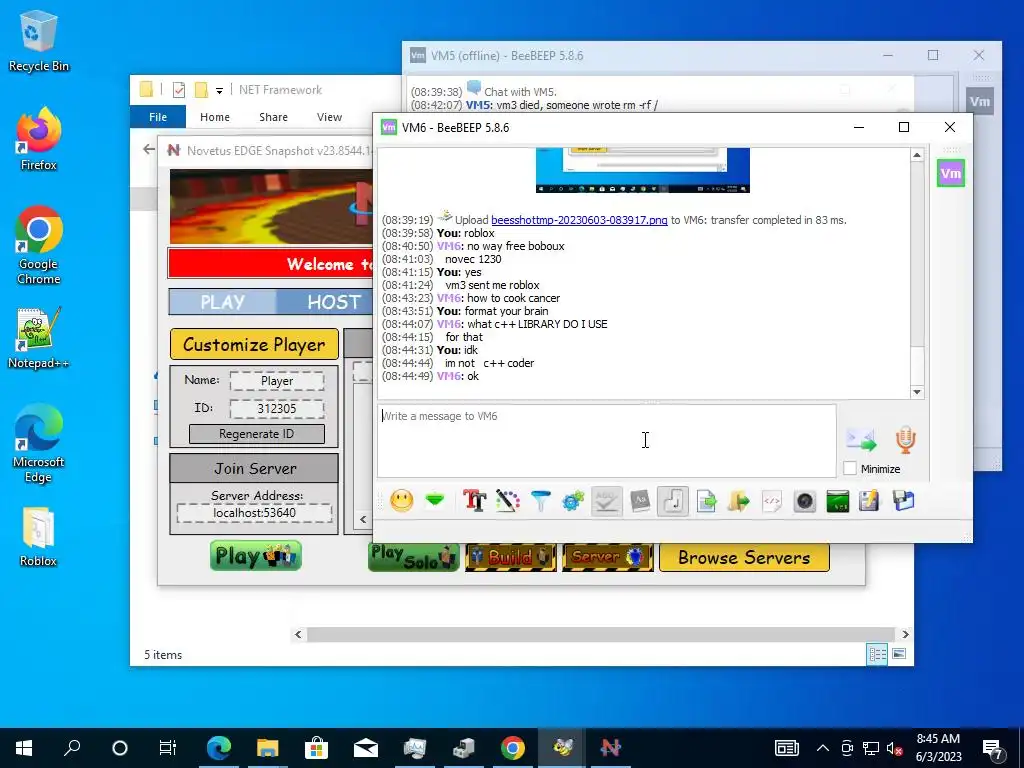Toggle spell checking ABC icon
1024x768 pixels.
click(x=607, y=501)
